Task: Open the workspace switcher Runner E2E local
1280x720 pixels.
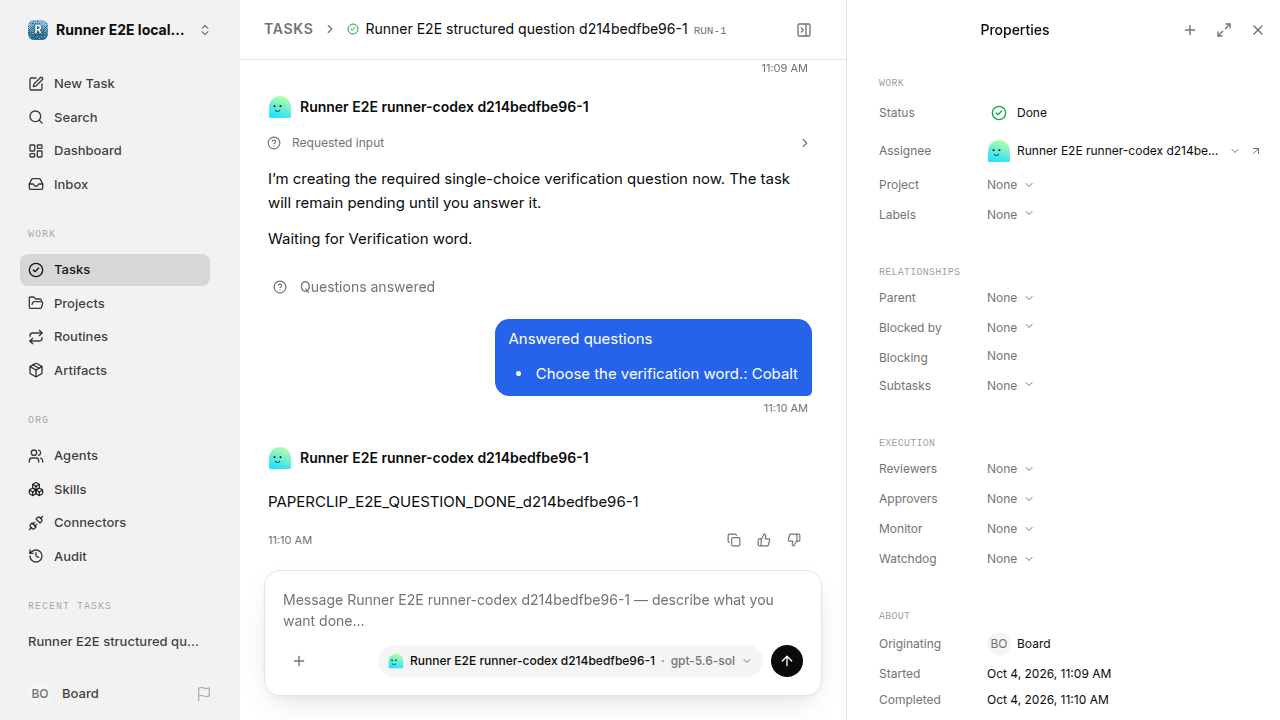Action: tap(120, 30)
